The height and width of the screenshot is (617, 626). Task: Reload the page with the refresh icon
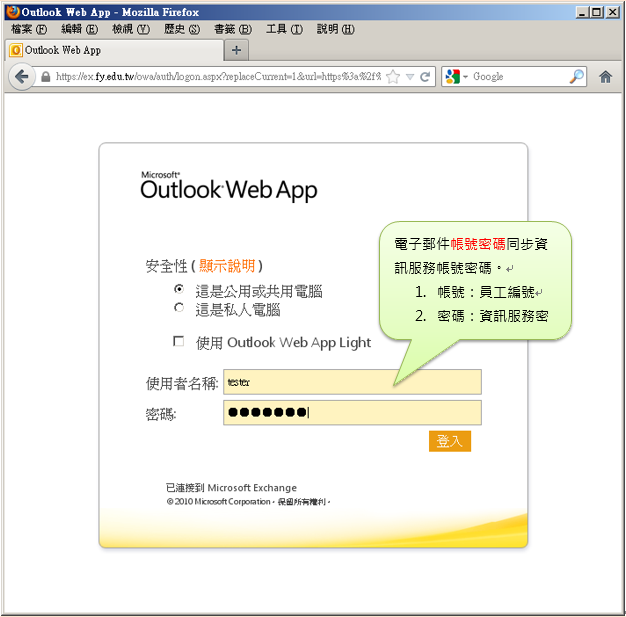(x=425, y=77)
